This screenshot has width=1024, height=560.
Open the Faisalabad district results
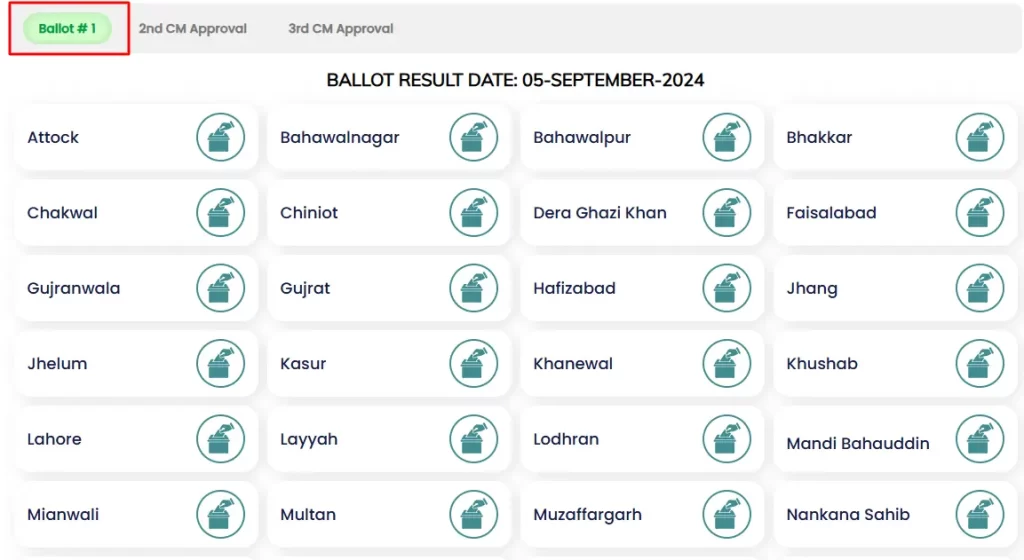coord(831,213)
